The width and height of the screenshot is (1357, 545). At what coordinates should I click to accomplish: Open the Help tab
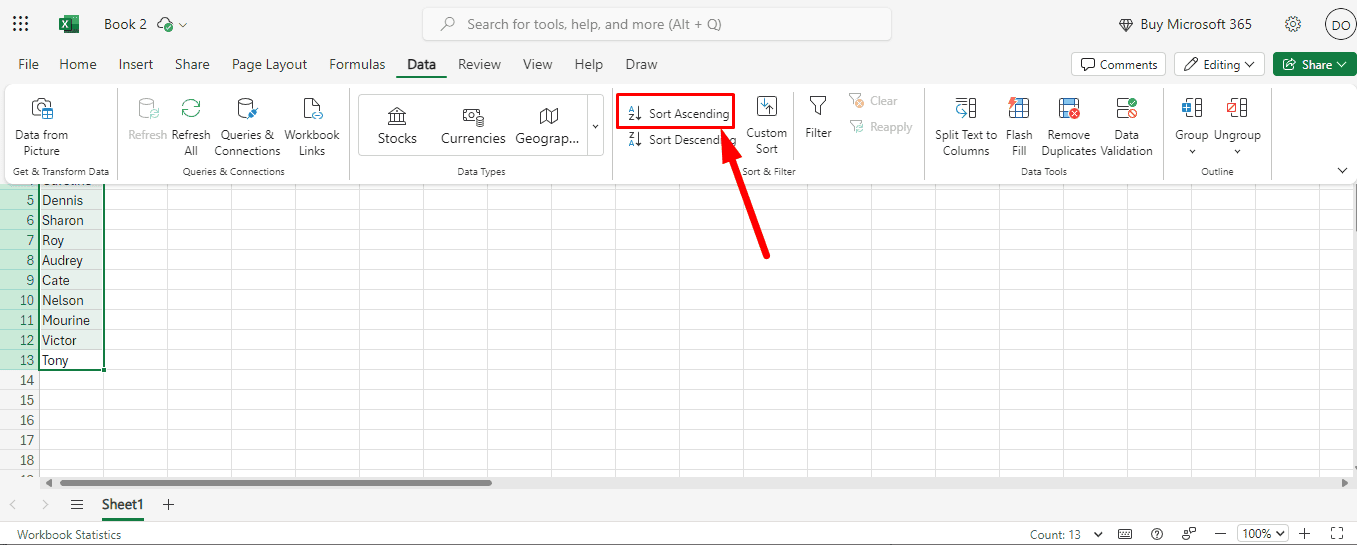click(589, 64)
